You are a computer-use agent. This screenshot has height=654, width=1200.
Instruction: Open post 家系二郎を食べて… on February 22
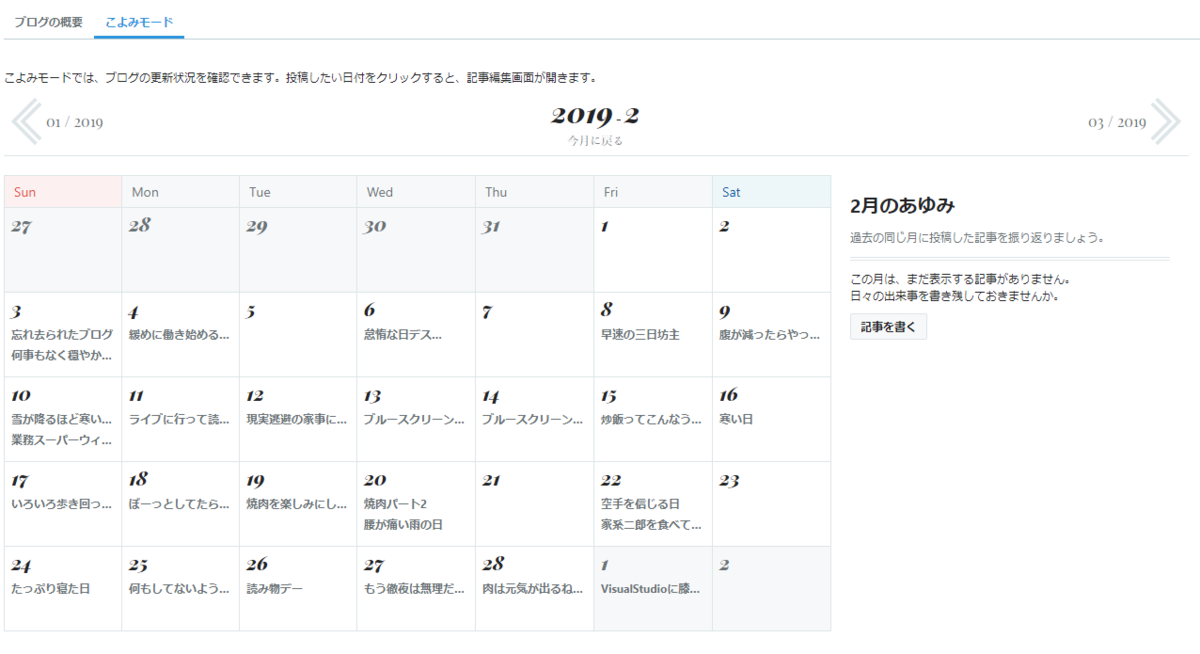click(651, 524)
